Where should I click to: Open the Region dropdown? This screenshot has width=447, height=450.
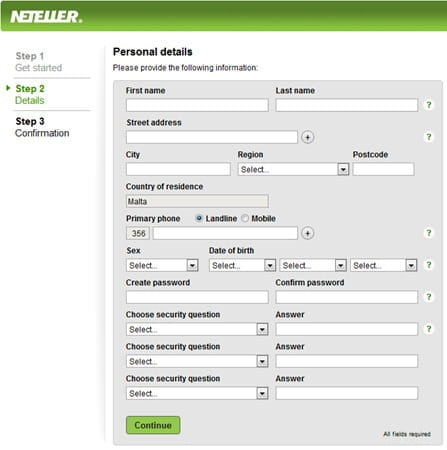click(x=293, y=169)
